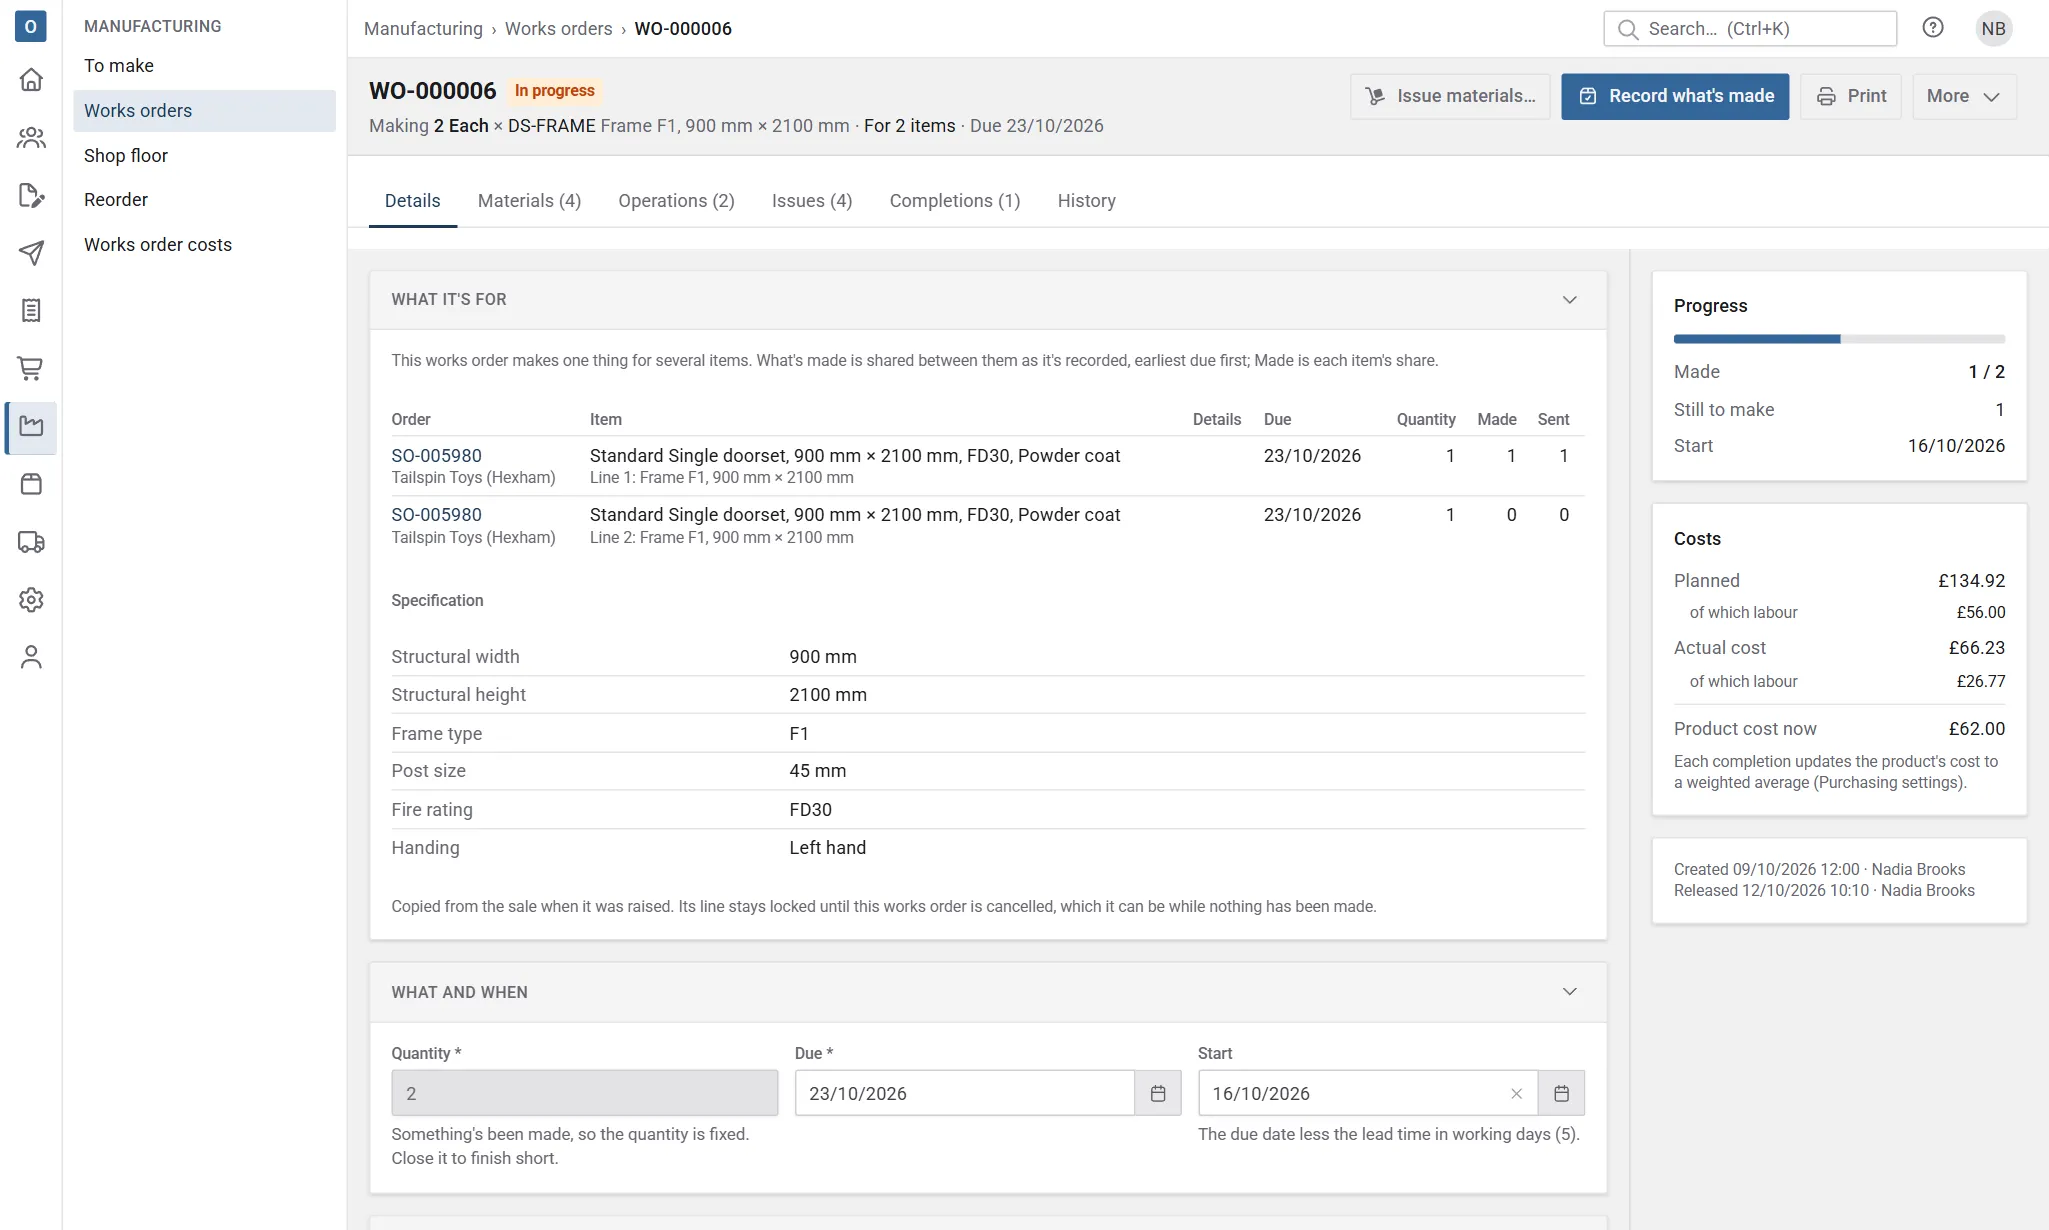Click the '£66.23' actual cost

[1976, 648]
